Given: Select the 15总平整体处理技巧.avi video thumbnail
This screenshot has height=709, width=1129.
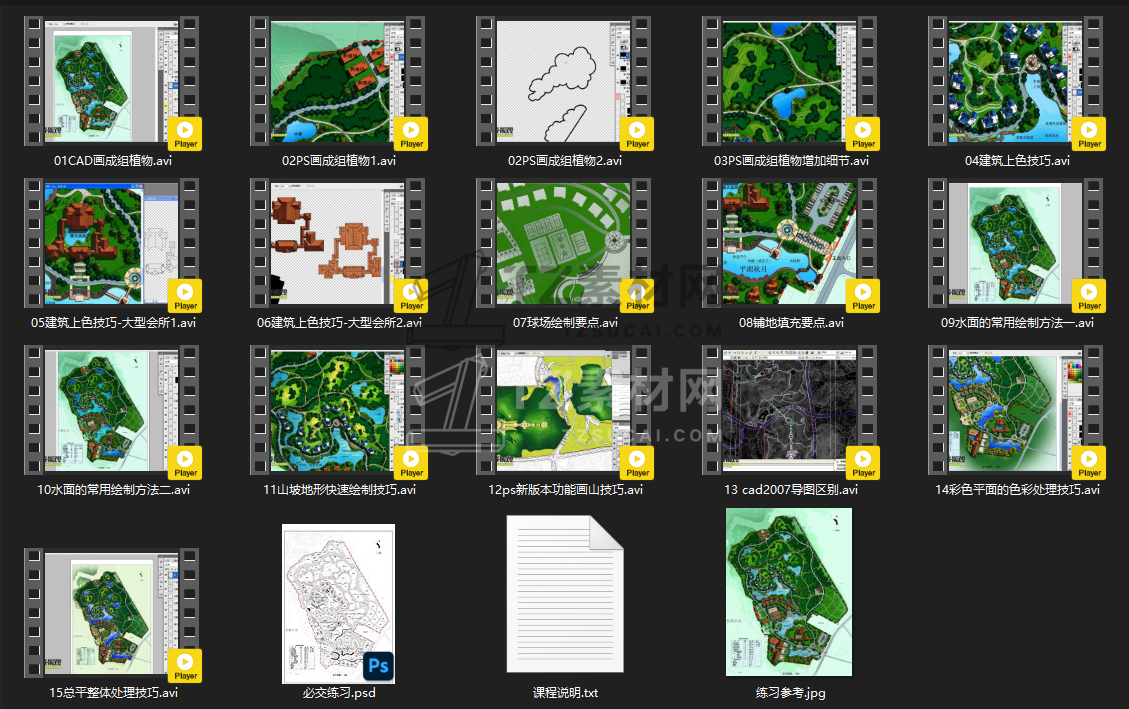Looking at the screenshot, I should 112,613.
